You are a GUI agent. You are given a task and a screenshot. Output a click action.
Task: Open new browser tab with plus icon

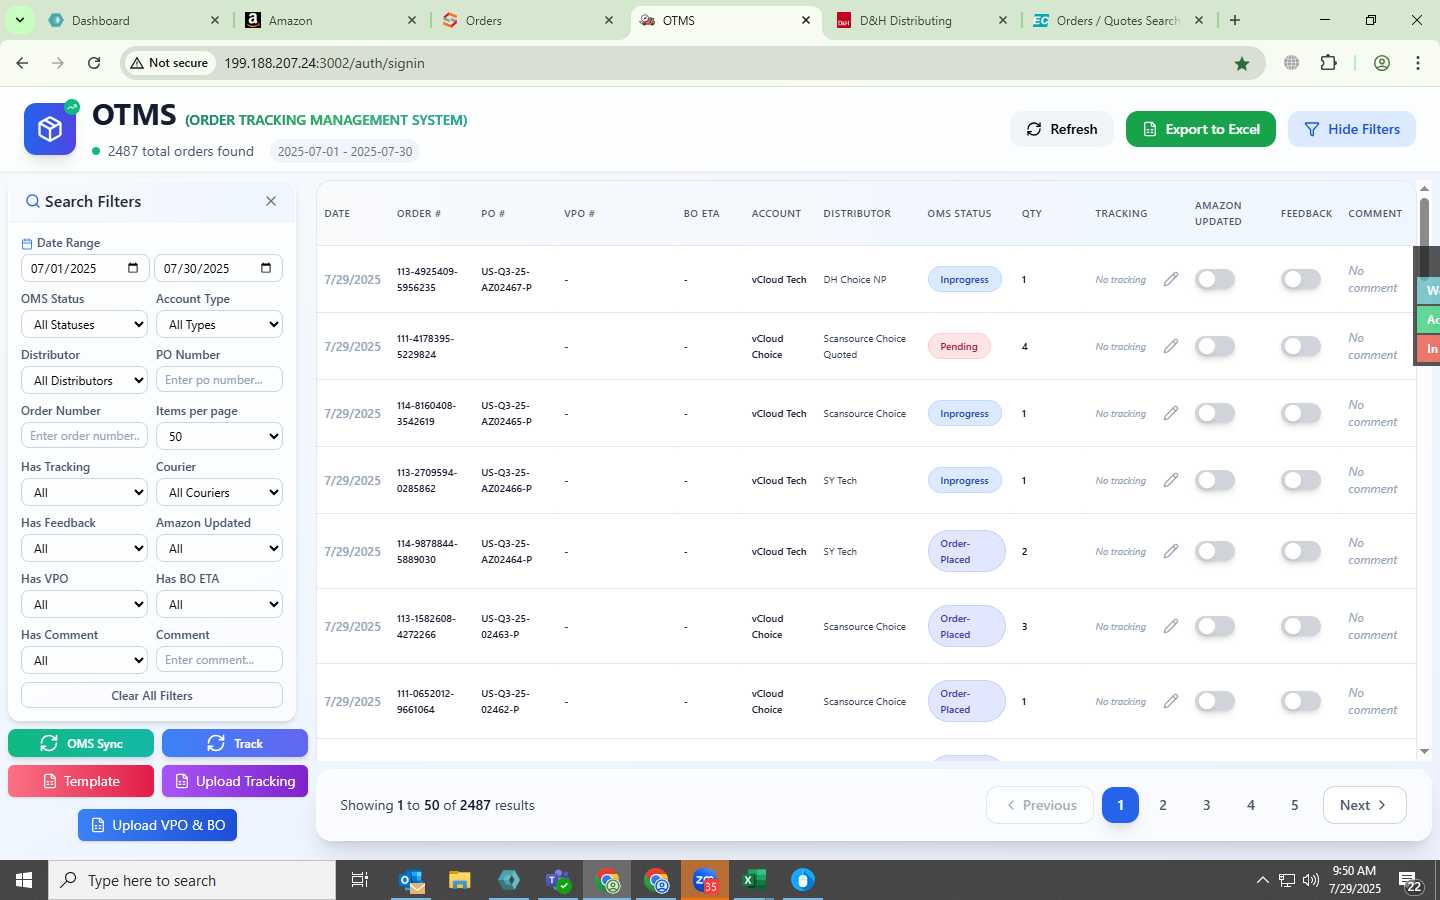tap(1235, 20)
